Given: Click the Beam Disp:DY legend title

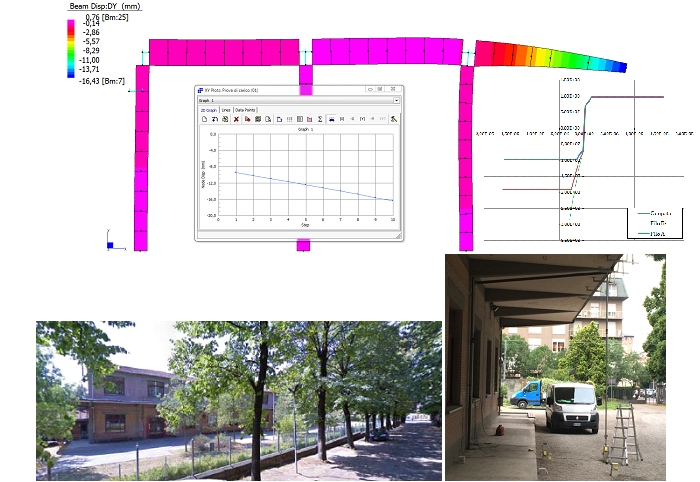Looking at the screenshot, I should 105,6.
